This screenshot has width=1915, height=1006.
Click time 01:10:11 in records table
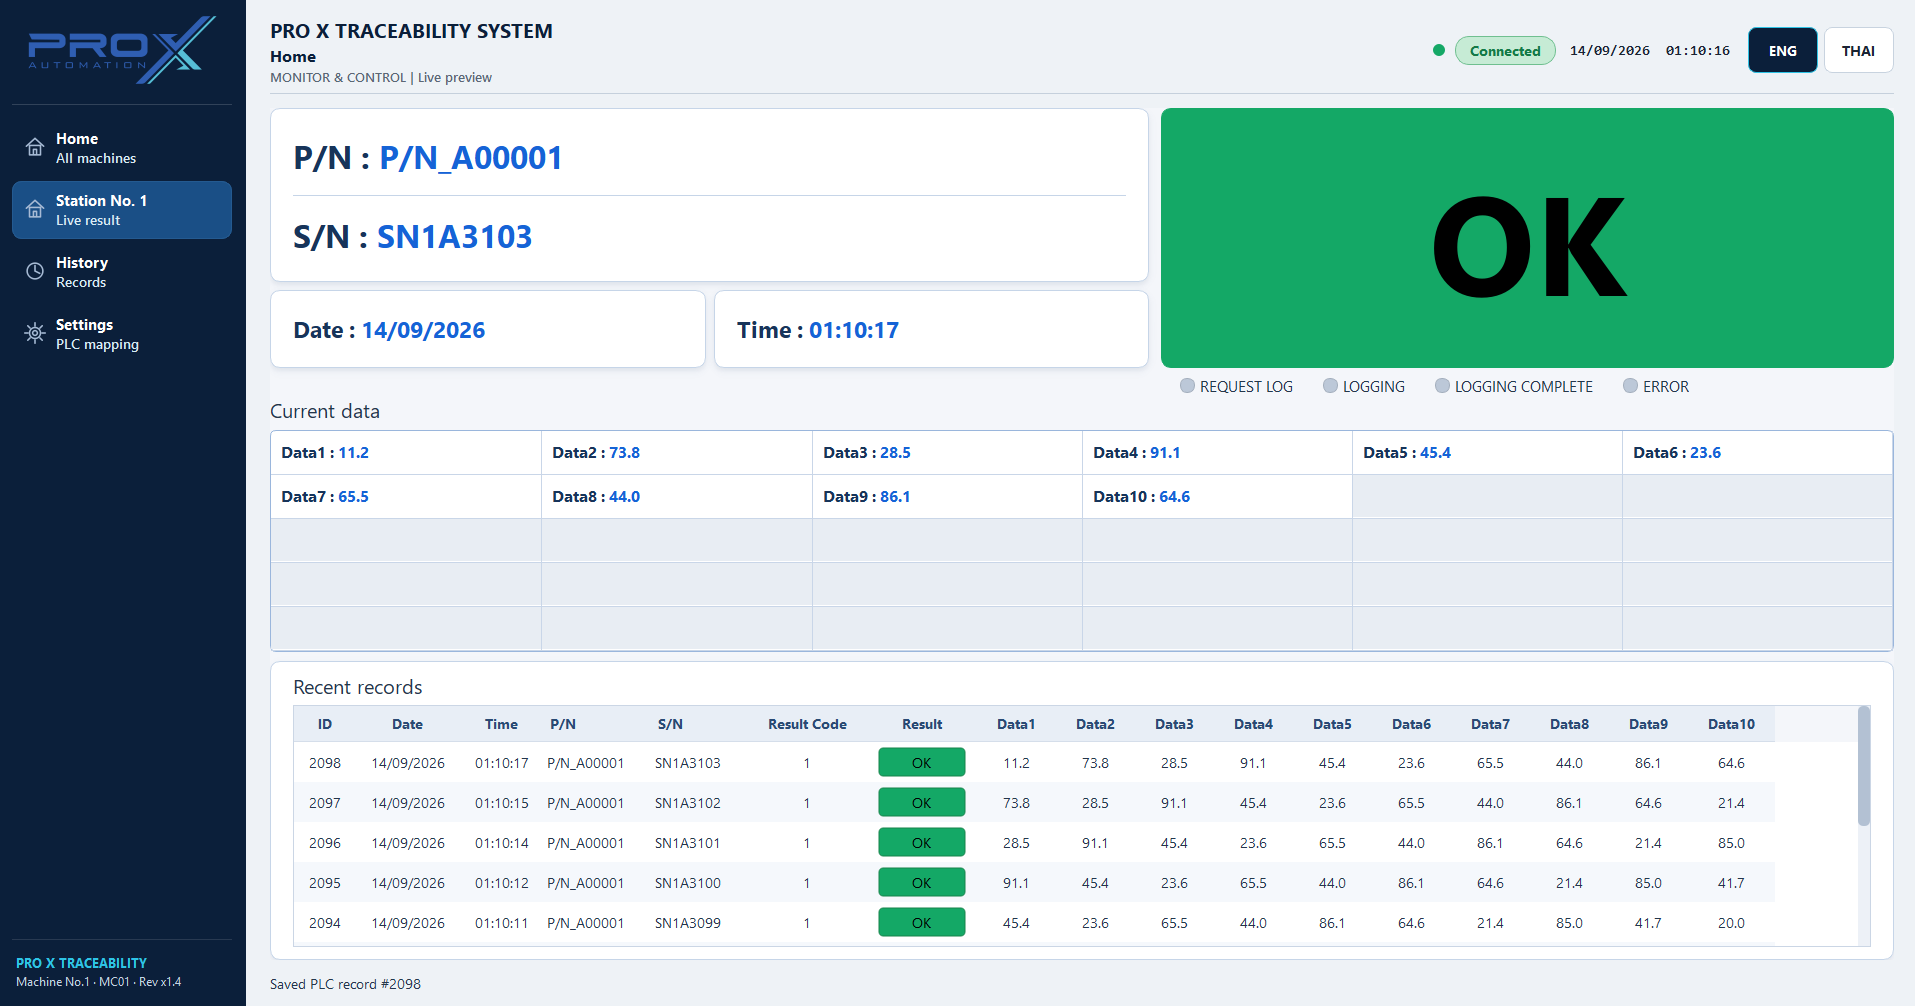[502, 923]
